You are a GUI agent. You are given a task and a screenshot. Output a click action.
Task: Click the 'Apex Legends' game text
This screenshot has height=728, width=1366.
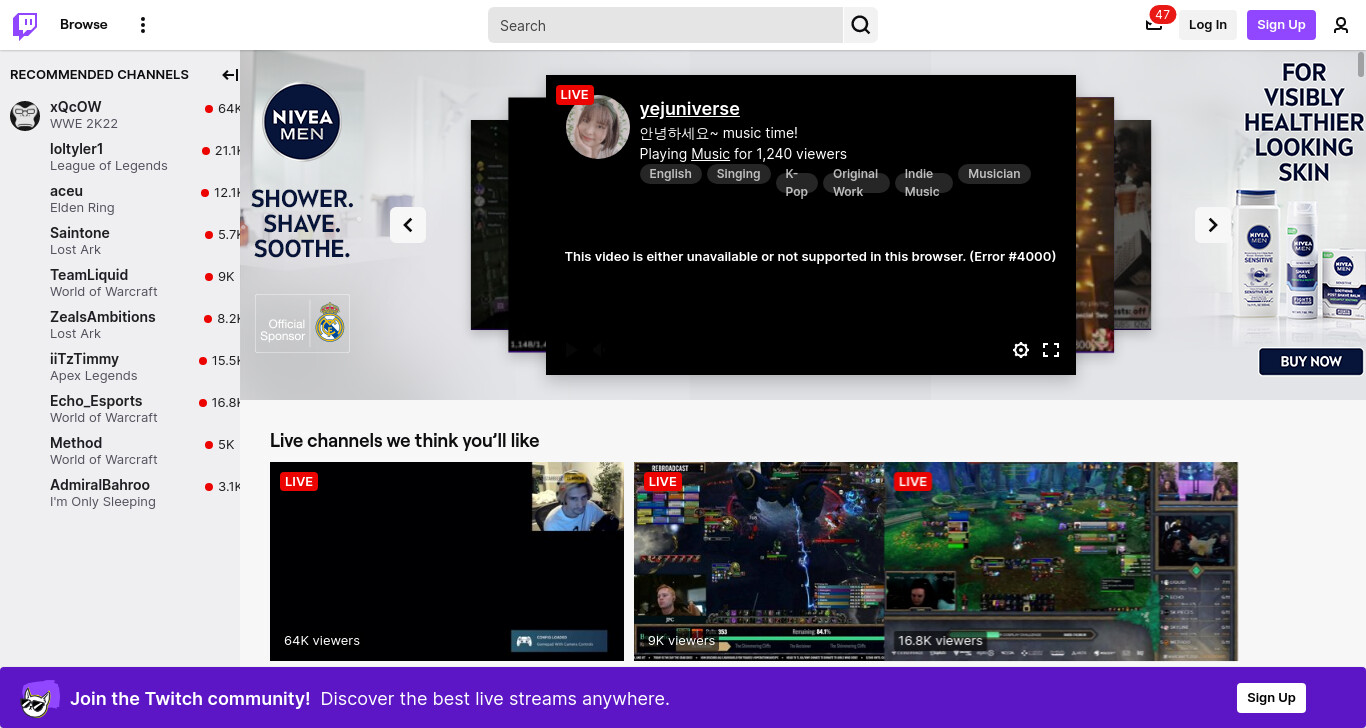click(x=94, y=376)
